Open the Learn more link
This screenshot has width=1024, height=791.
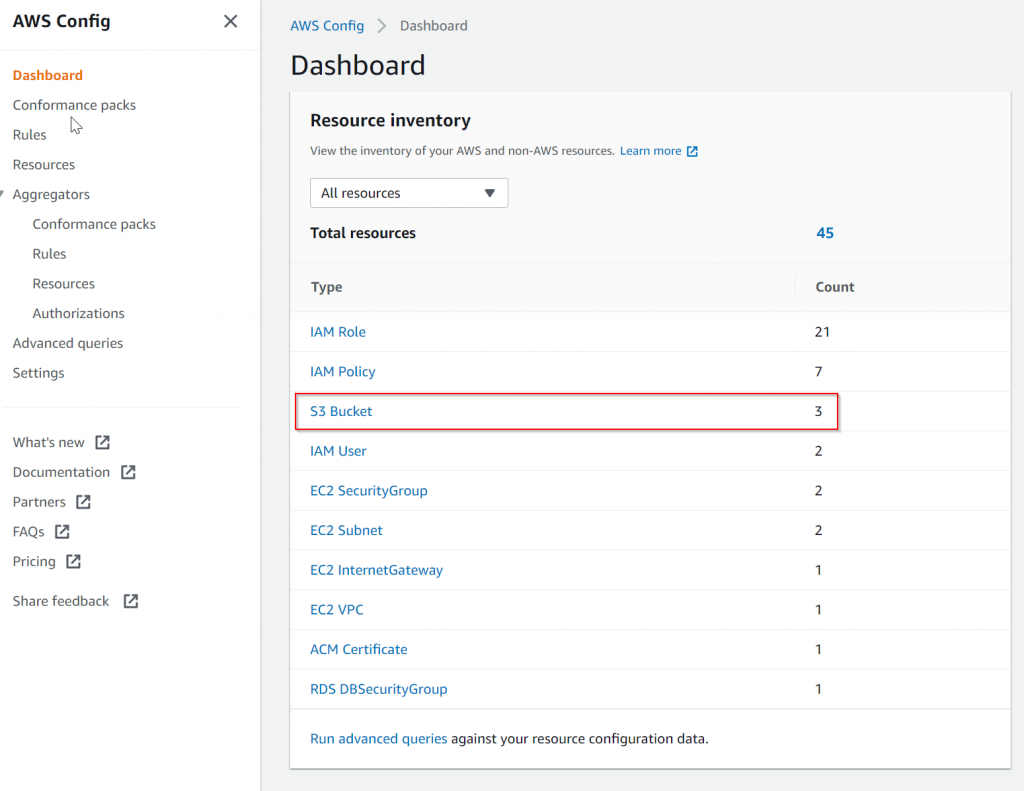[x=650, y=151]
